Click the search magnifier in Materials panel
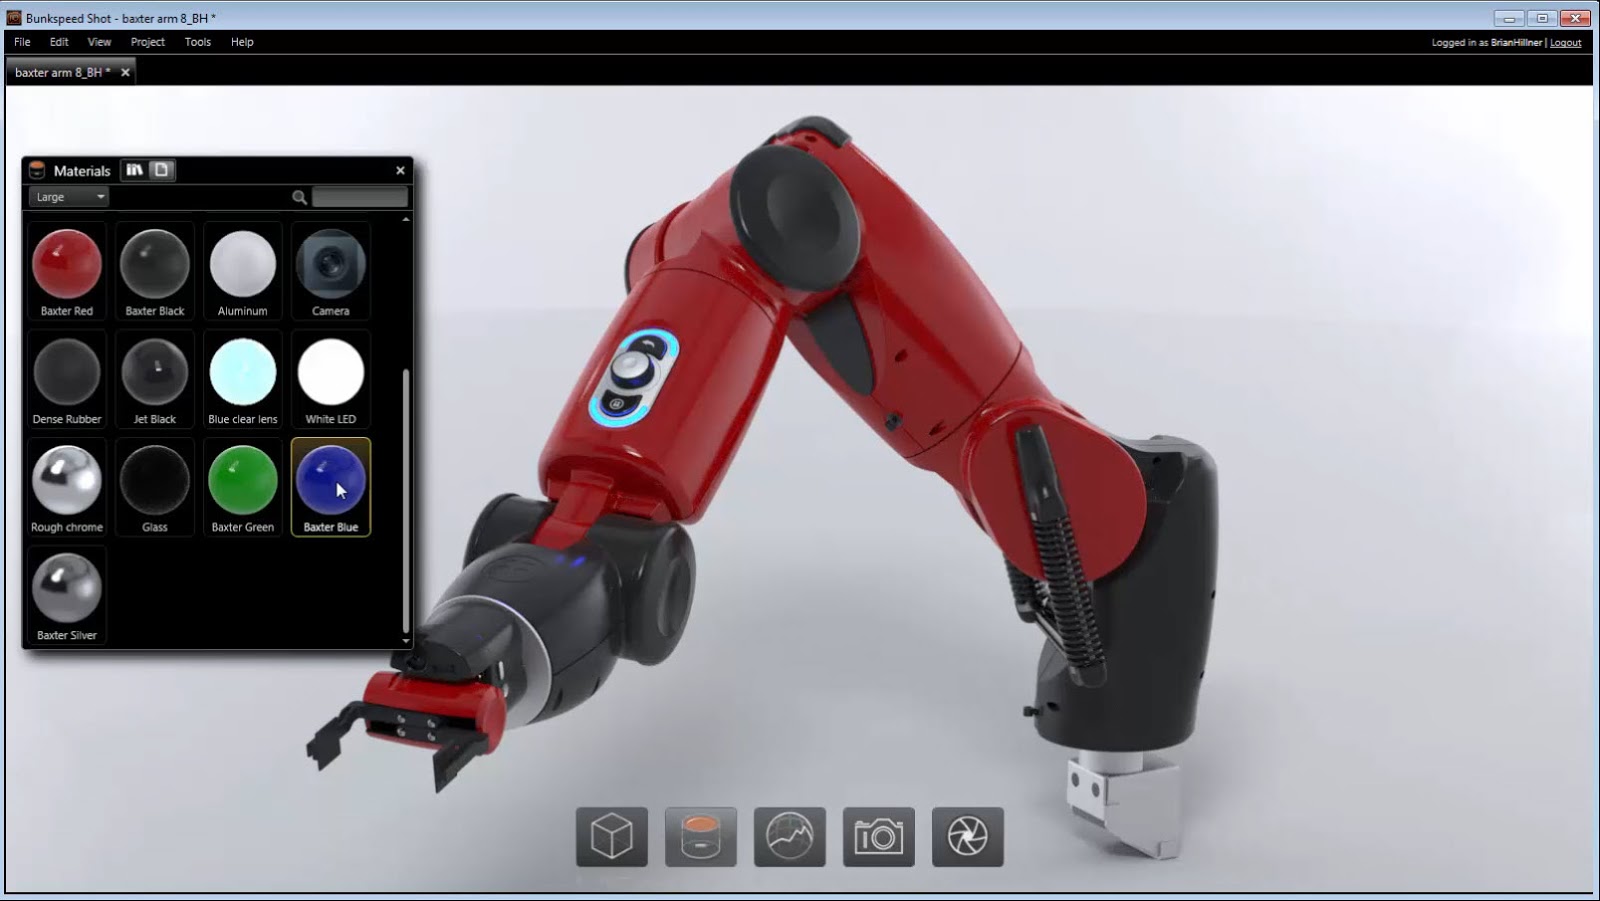The width and height of the screenshot is (1600, 901). [300, 196]
